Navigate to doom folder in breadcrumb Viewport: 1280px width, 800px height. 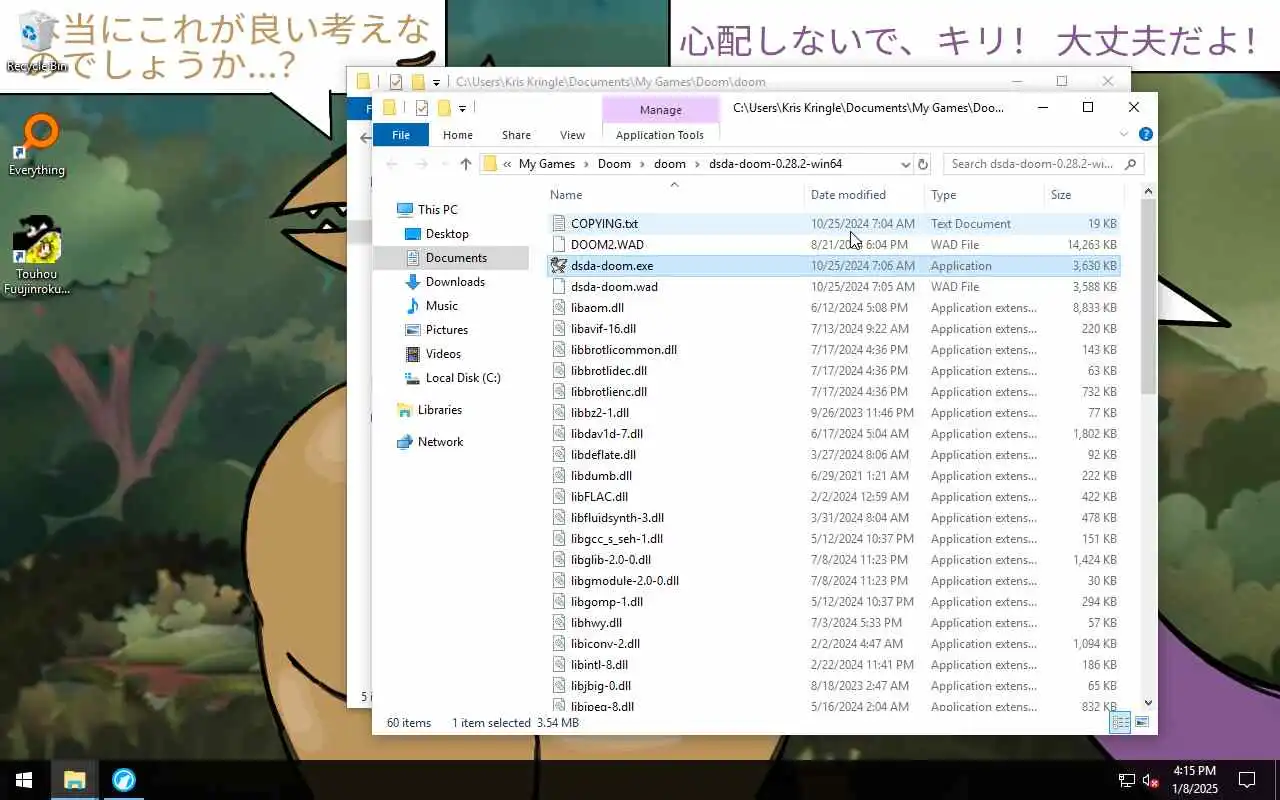670,164
